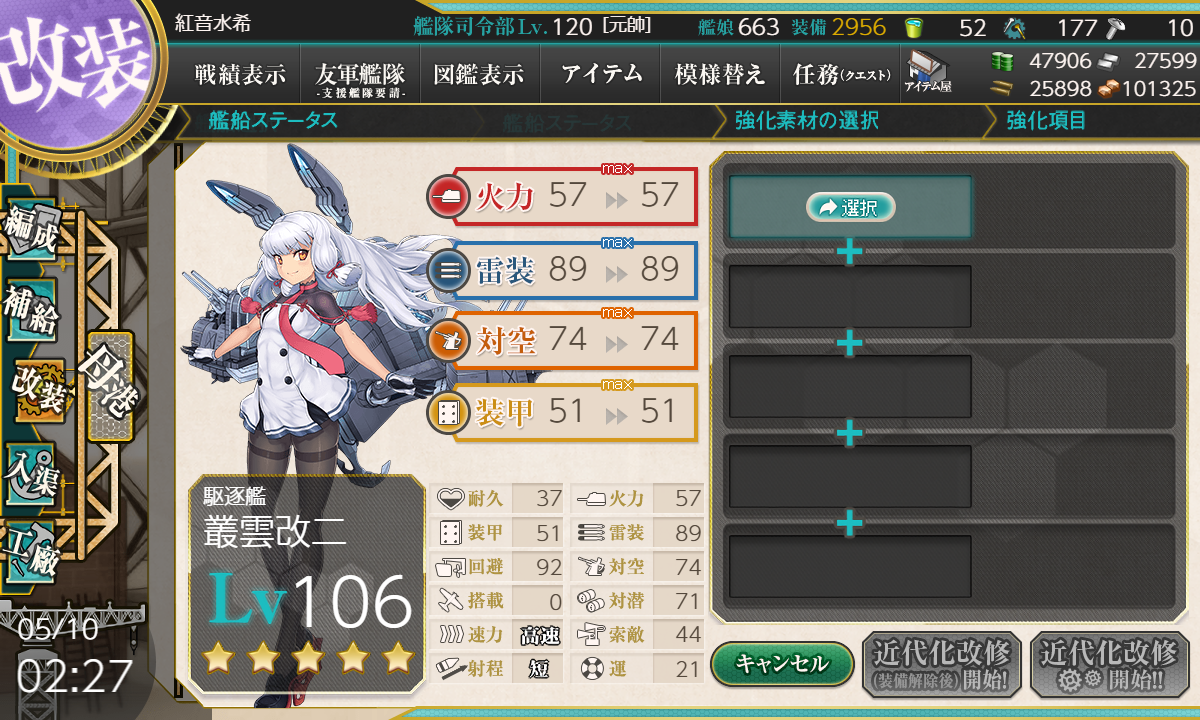
Task: Open 図鑑表示 encyclopedia menu
Action: tap(479, 74)
